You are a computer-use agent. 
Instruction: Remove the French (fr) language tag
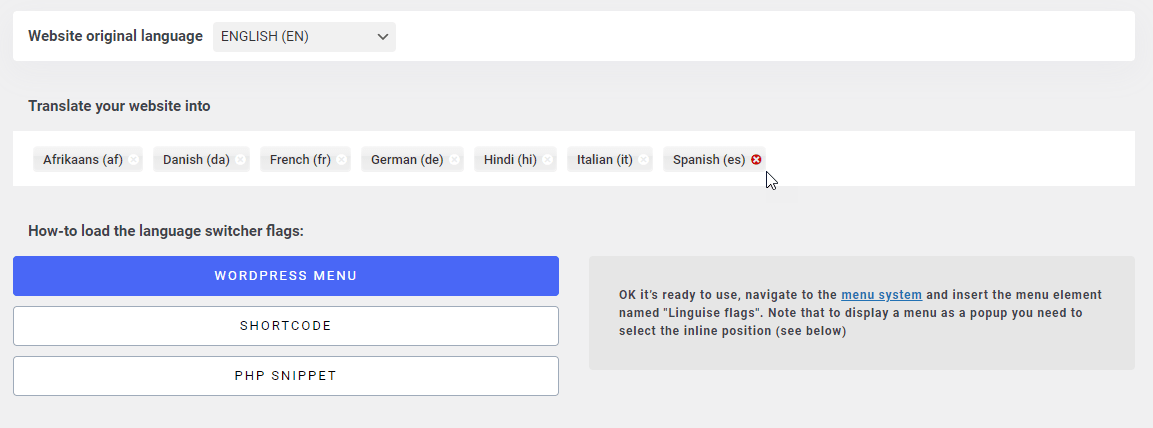pos(342,160)
